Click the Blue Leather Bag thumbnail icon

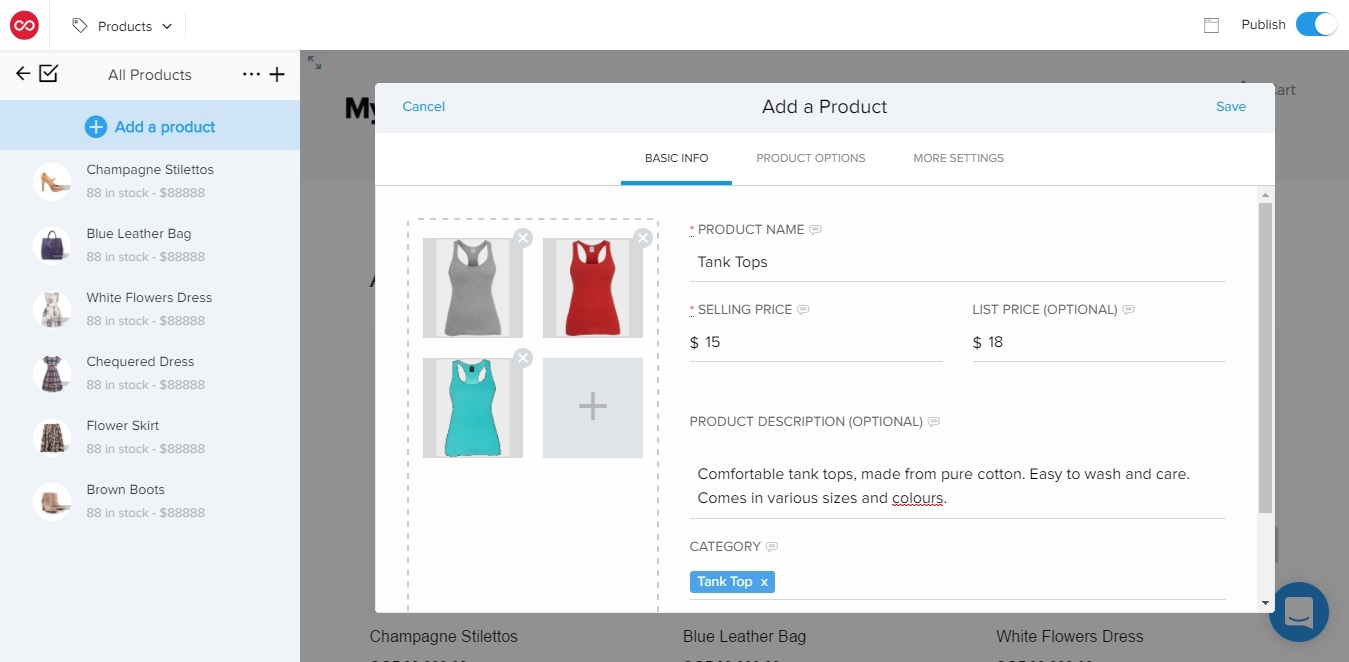(x=52, y=246)
